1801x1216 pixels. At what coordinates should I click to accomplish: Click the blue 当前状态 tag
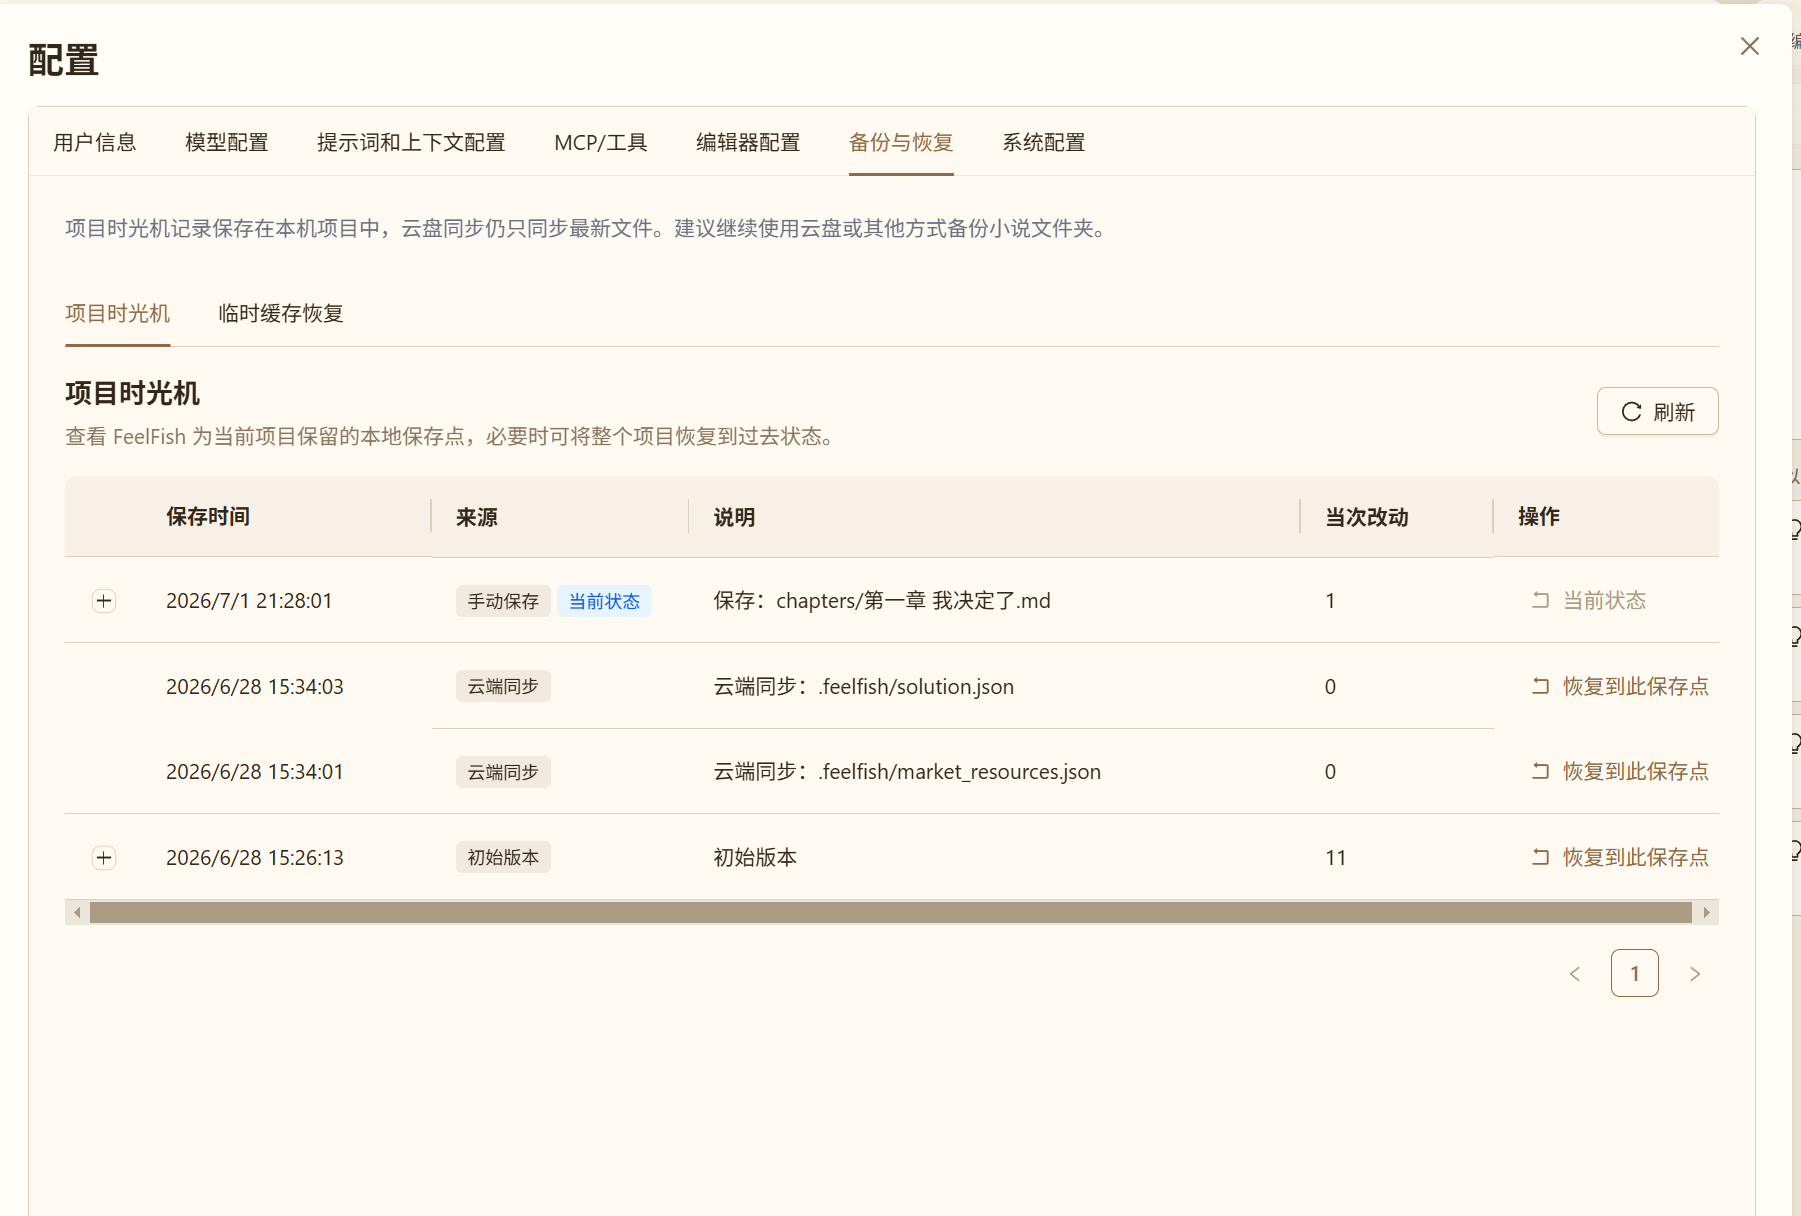point(604,601)
